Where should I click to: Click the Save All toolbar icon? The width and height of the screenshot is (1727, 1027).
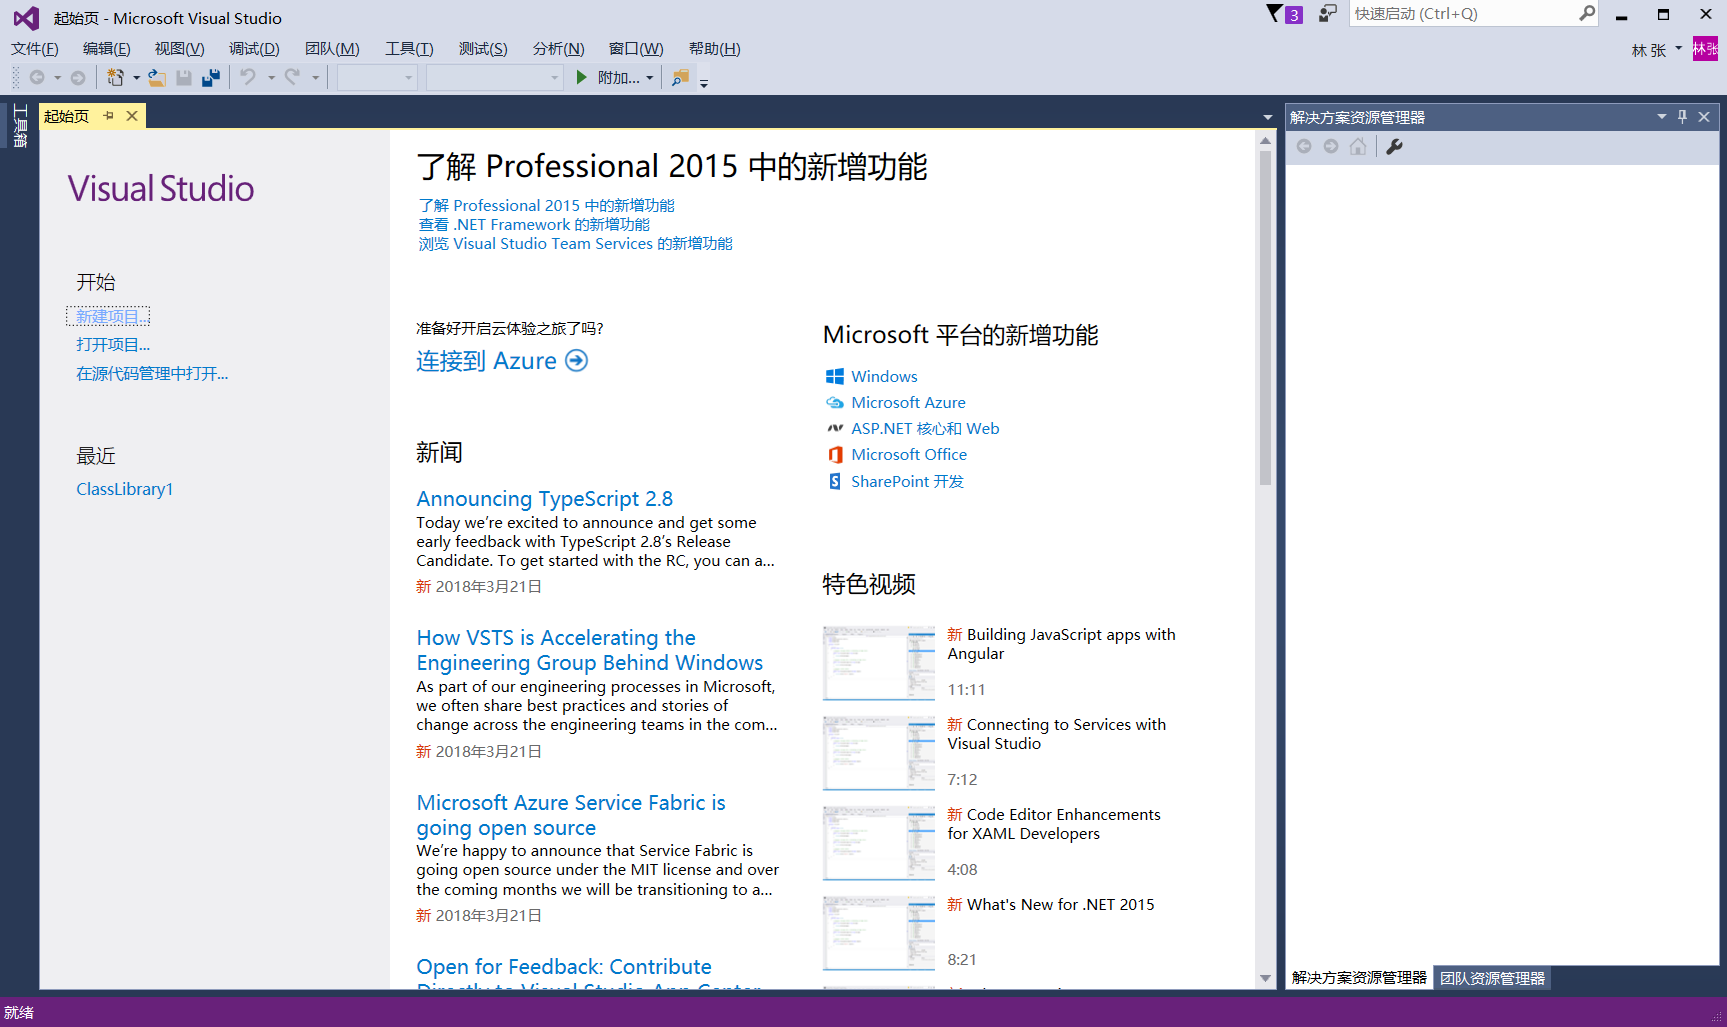211,77
